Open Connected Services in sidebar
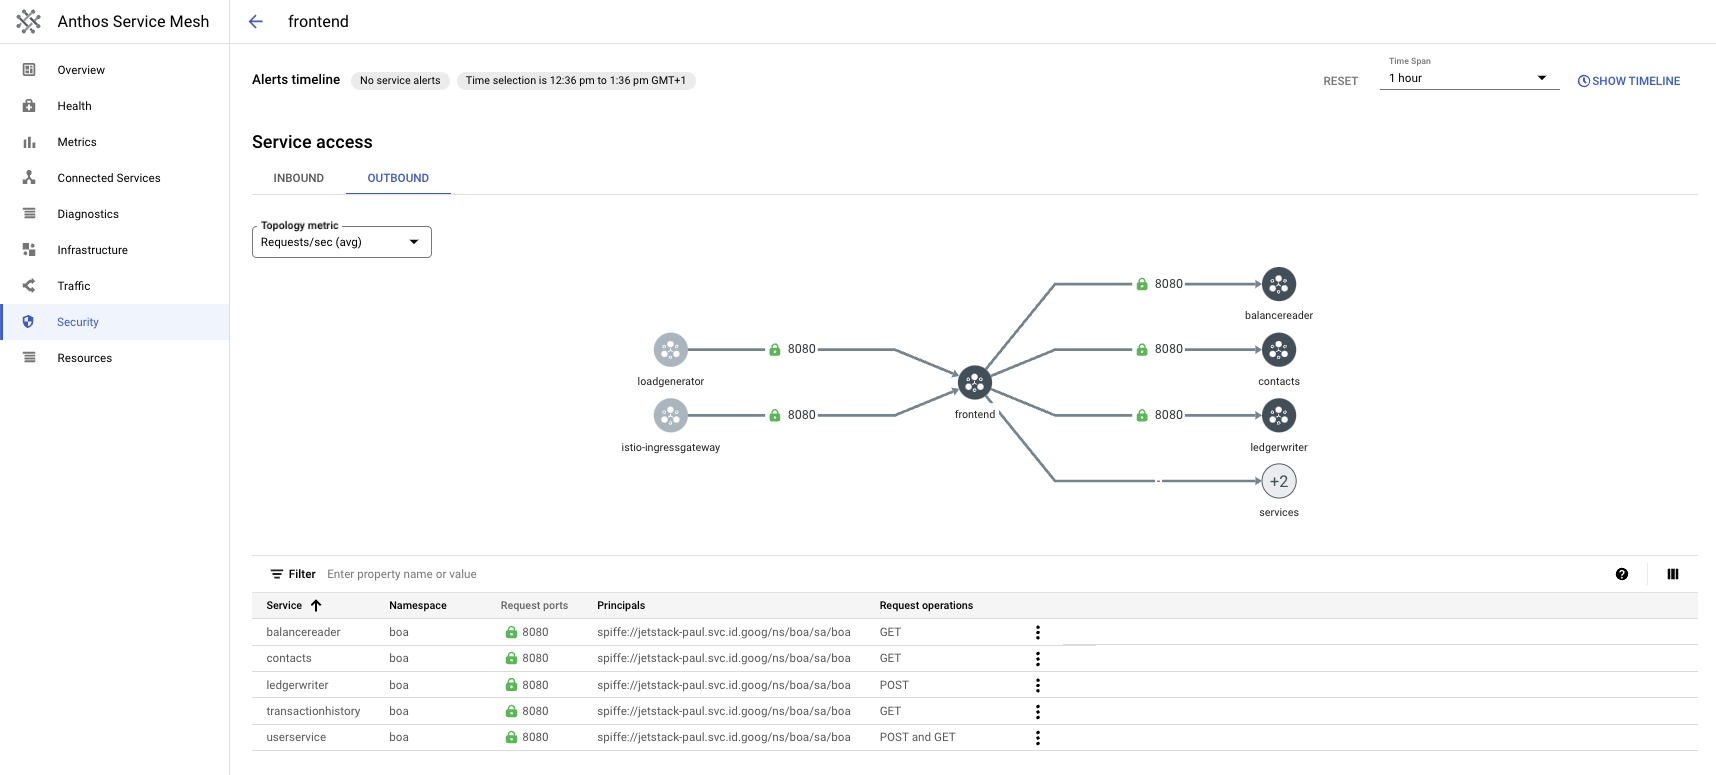 (x=108, y=178)
